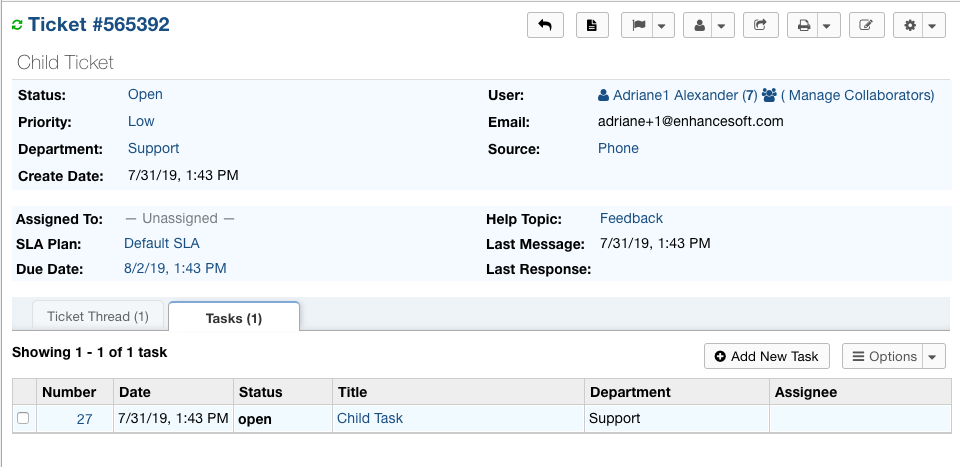Click the gear more-actions icon
This screenshot has height=467, width=960.
910,25
